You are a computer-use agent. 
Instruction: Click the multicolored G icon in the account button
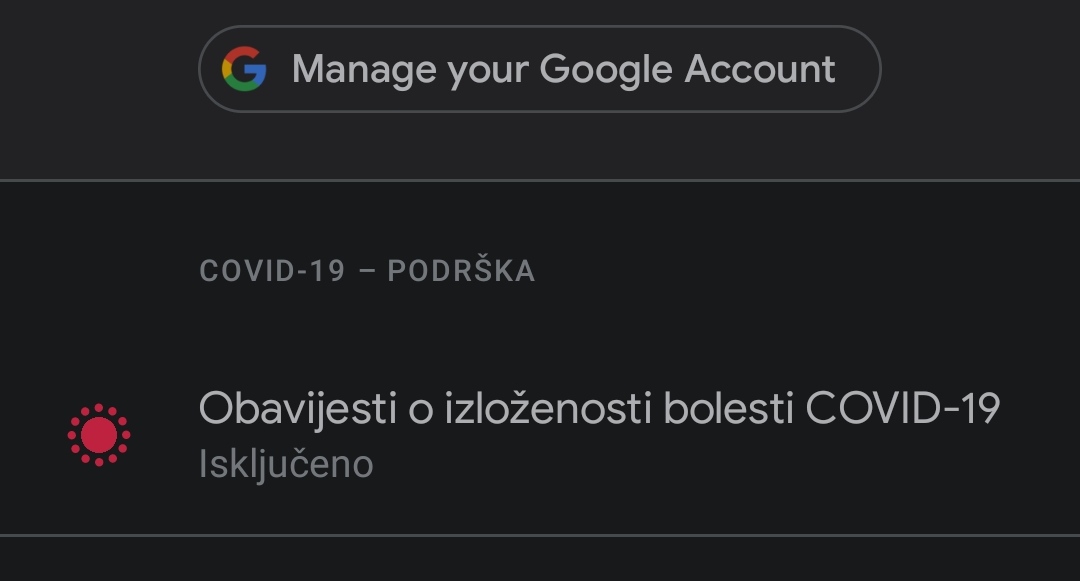point(244,69)
